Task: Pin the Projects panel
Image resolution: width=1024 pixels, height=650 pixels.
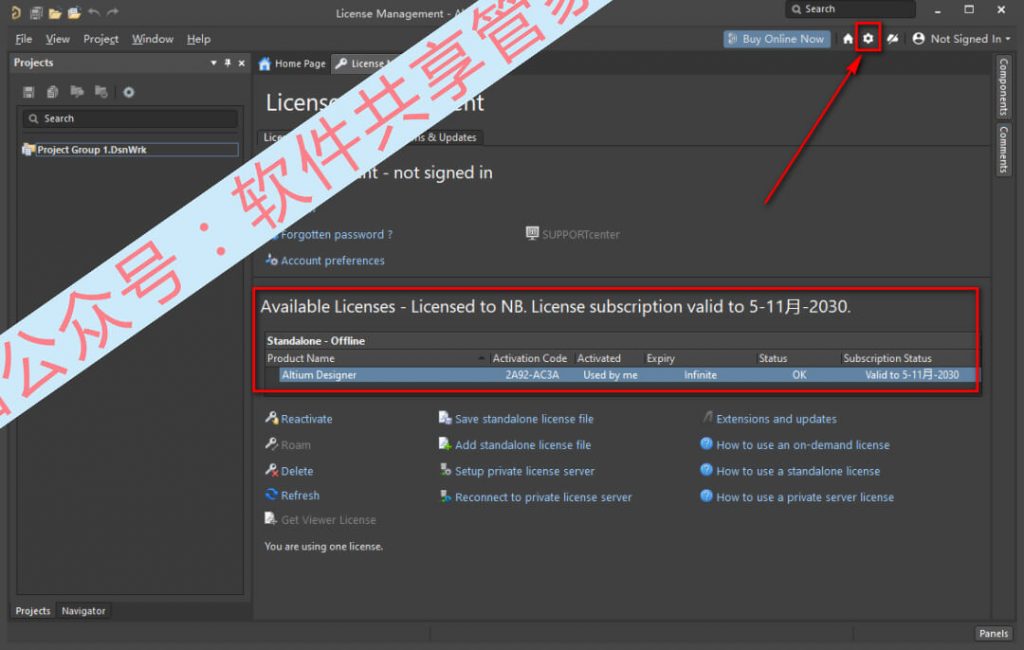Action: 227,63
